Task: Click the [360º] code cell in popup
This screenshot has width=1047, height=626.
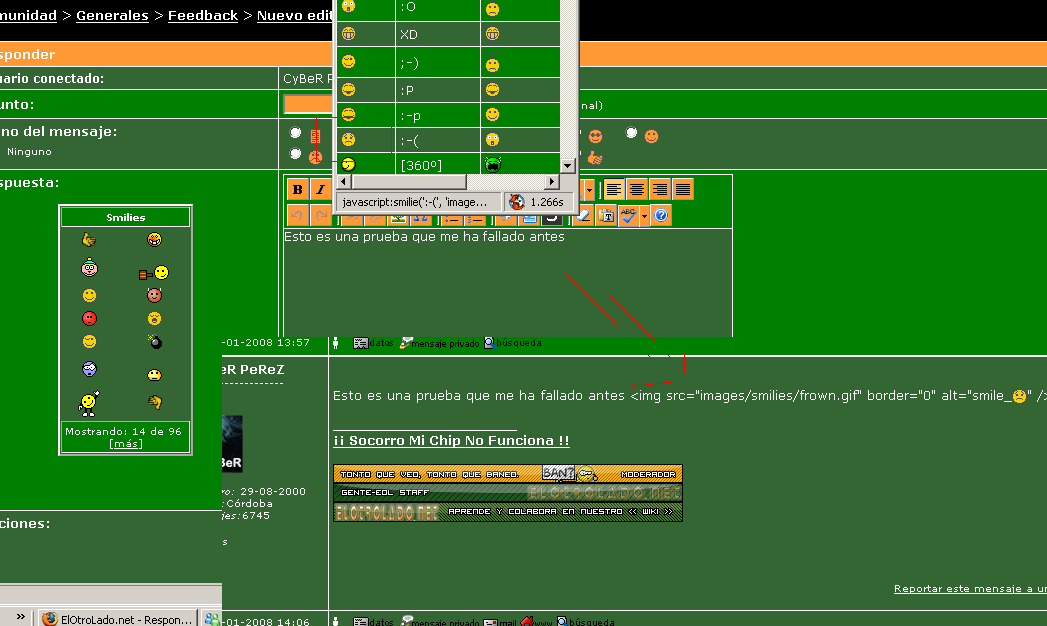Action: [x=437, y=165]
